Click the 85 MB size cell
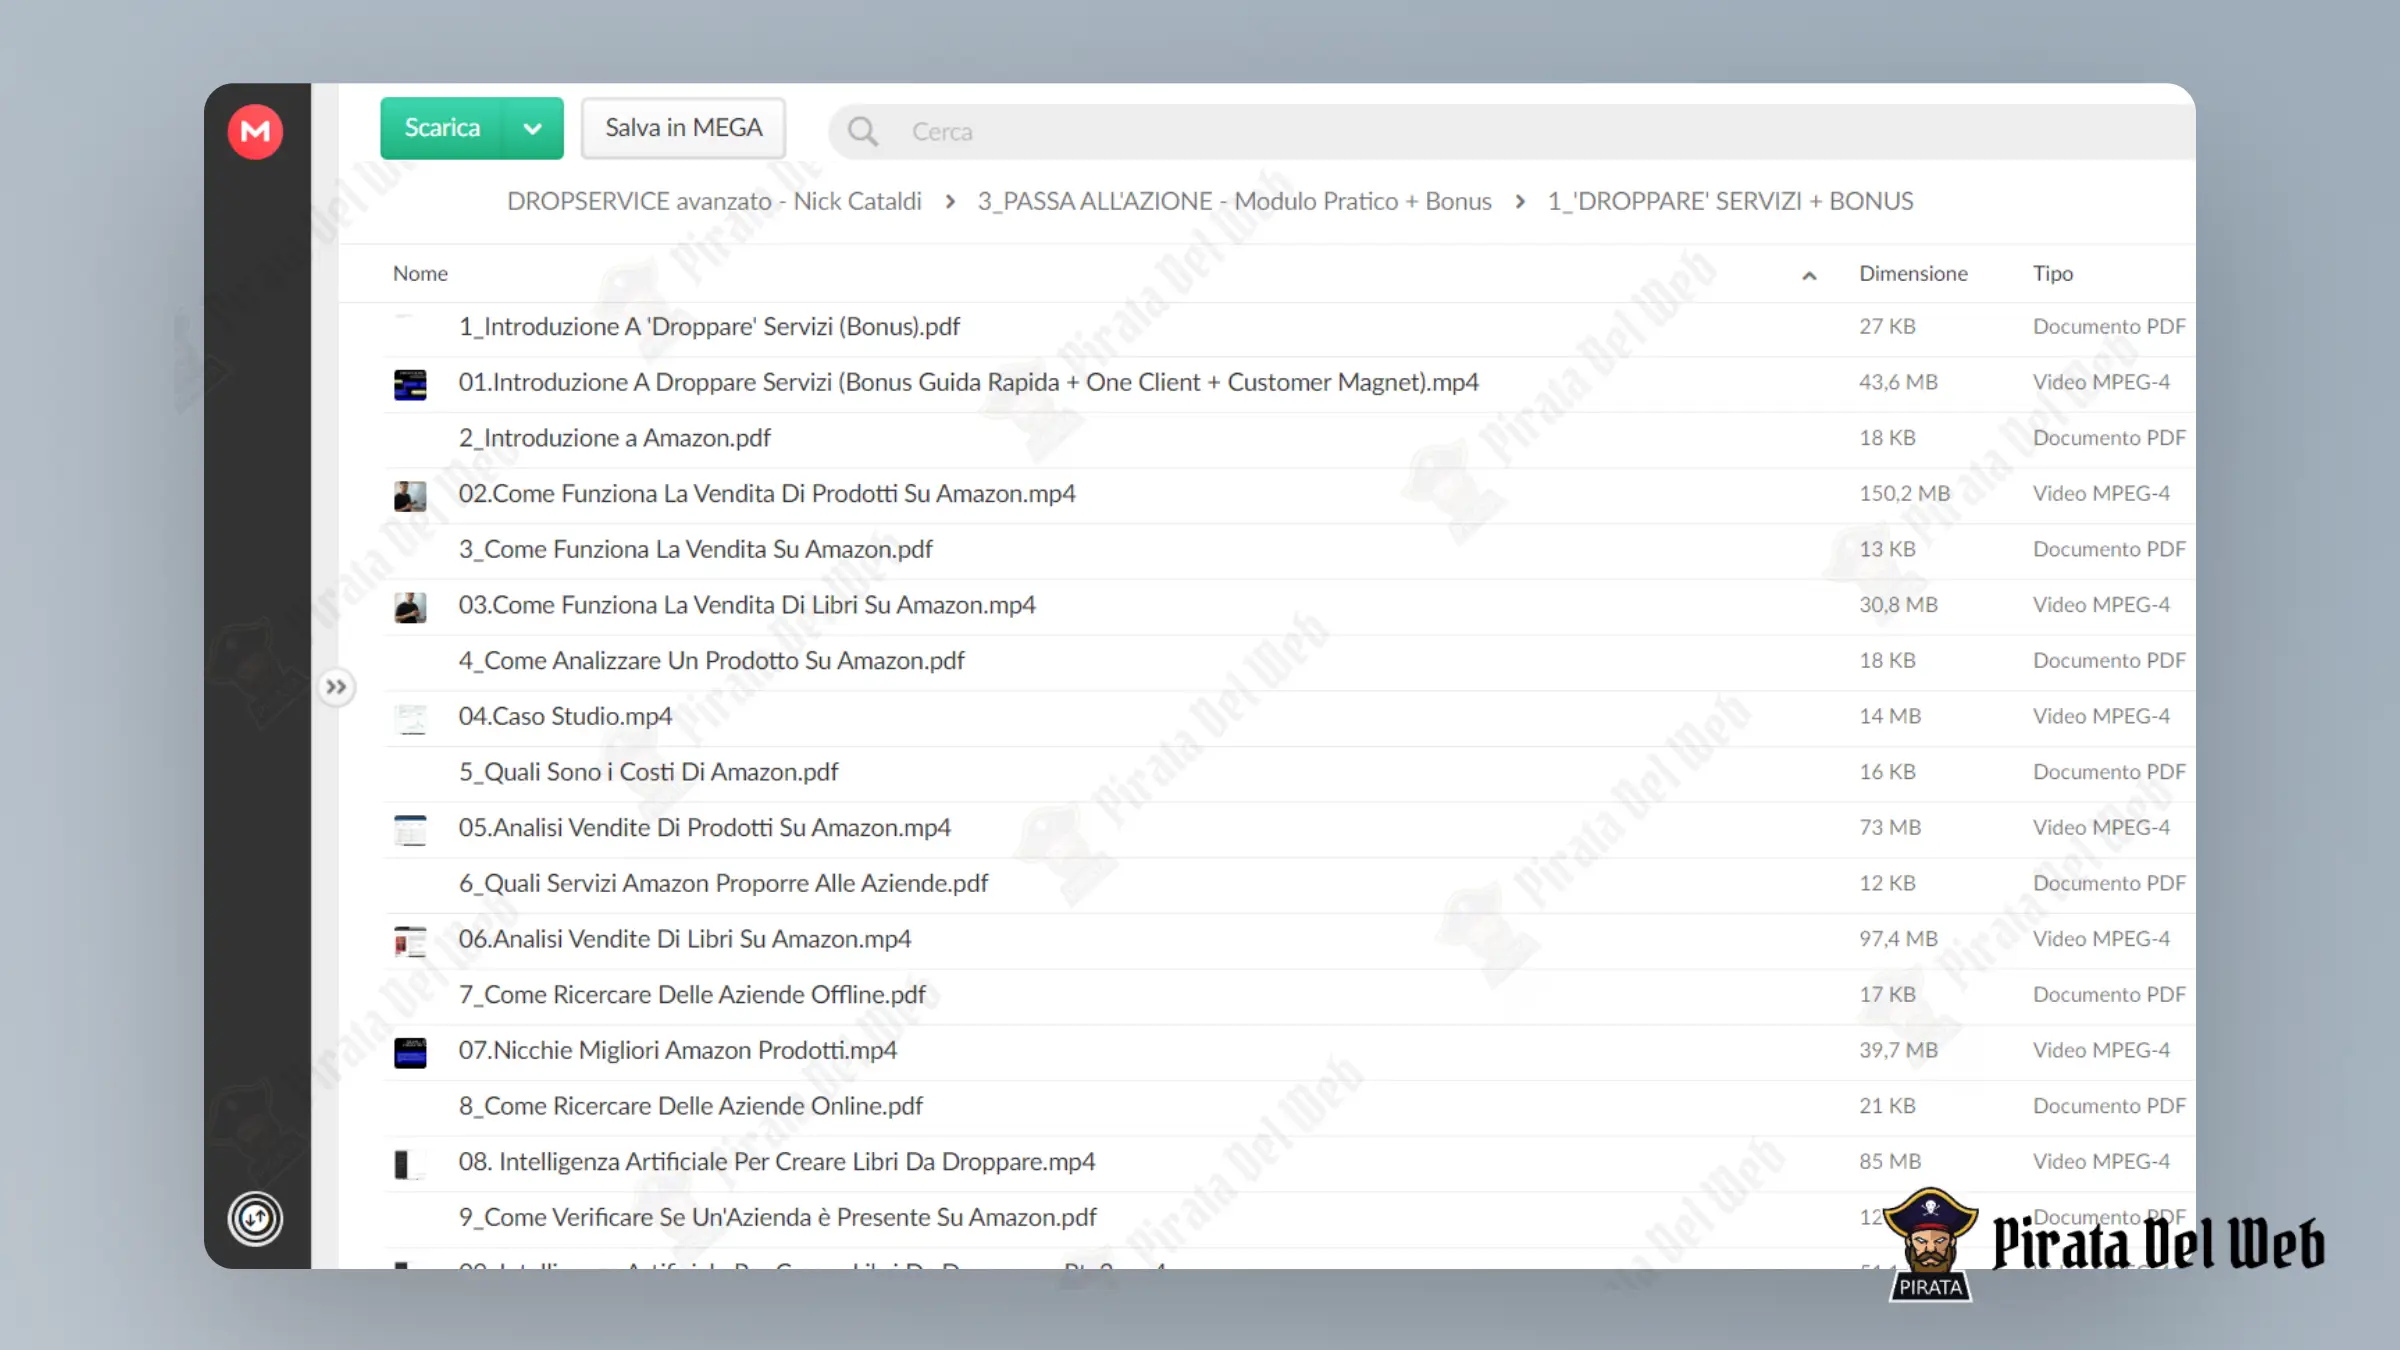 (1890, 1161)
